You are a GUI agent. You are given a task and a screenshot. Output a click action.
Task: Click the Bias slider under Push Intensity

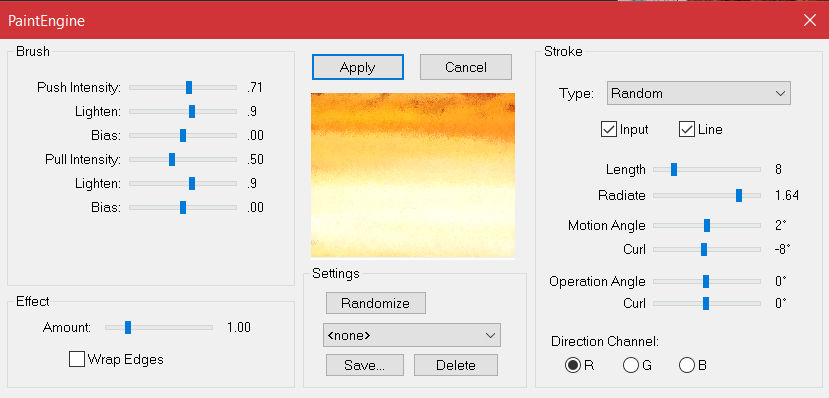[x=183, y=135]
